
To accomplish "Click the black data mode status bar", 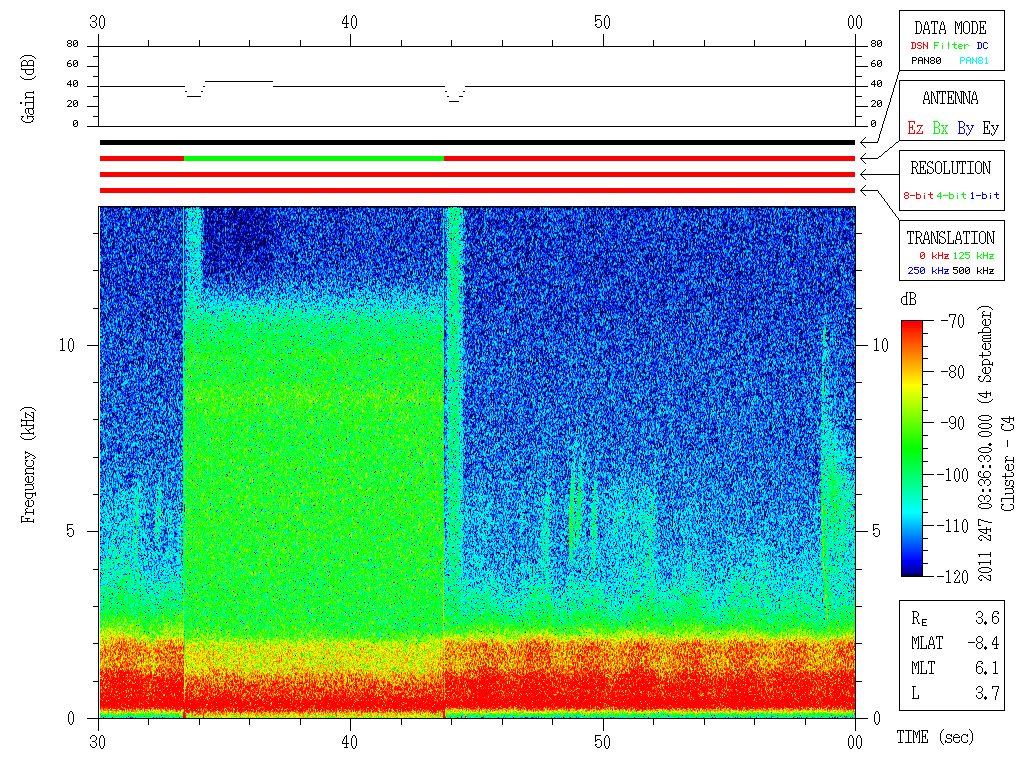I will (x=477, y=142).
